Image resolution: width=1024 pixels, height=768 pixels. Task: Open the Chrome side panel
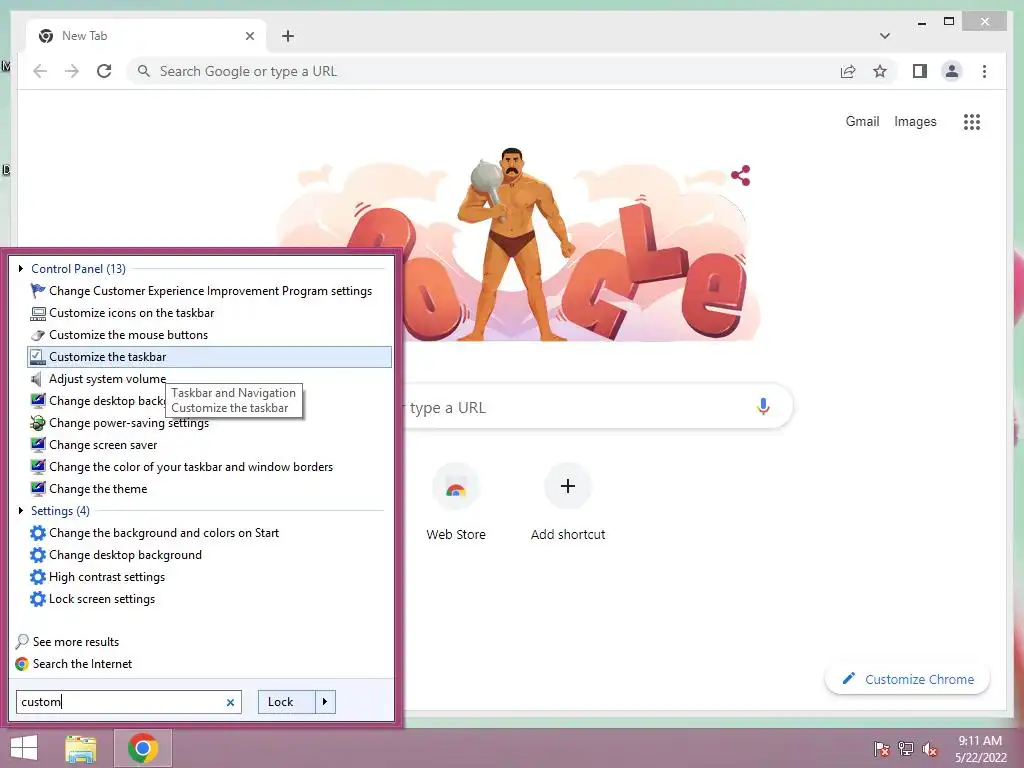920,71
